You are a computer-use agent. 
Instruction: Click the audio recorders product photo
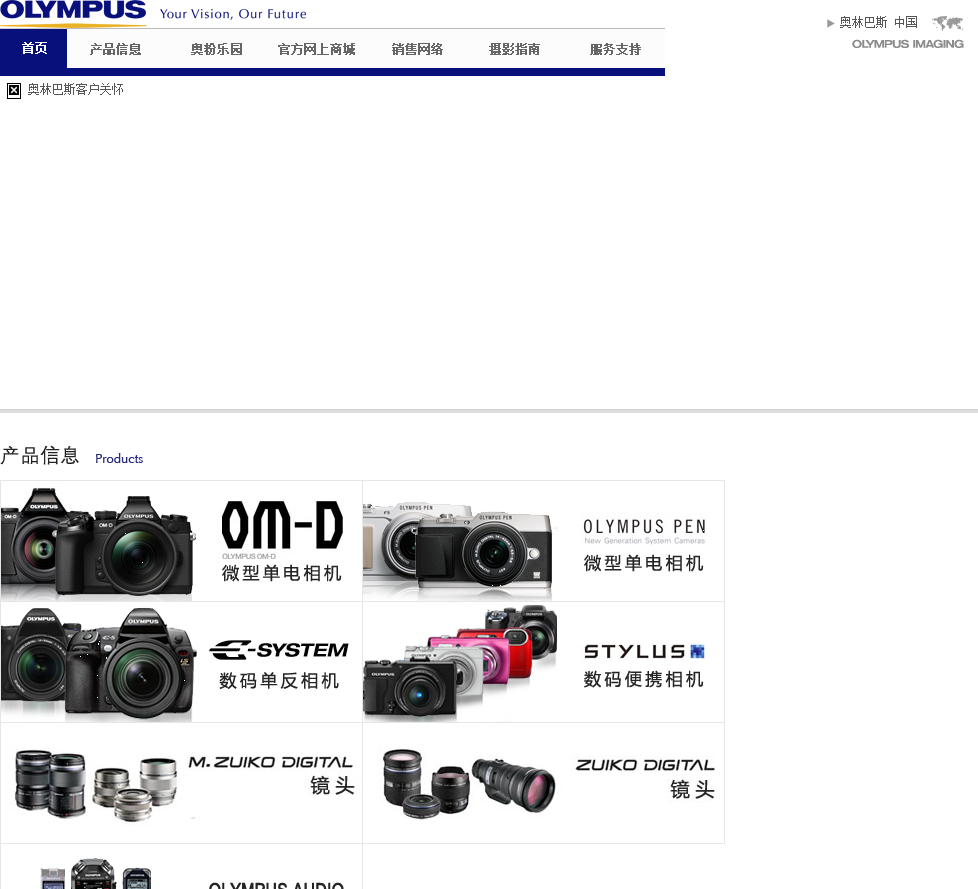pos(95,873)
